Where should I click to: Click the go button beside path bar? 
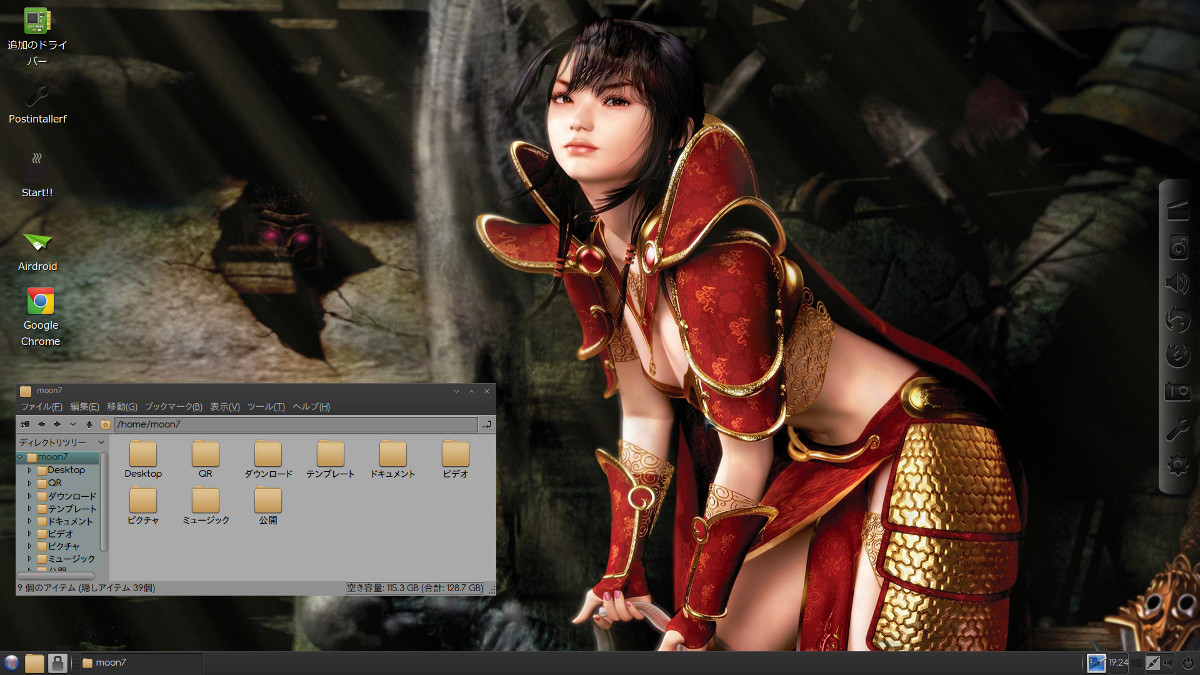tap(486, 425)
